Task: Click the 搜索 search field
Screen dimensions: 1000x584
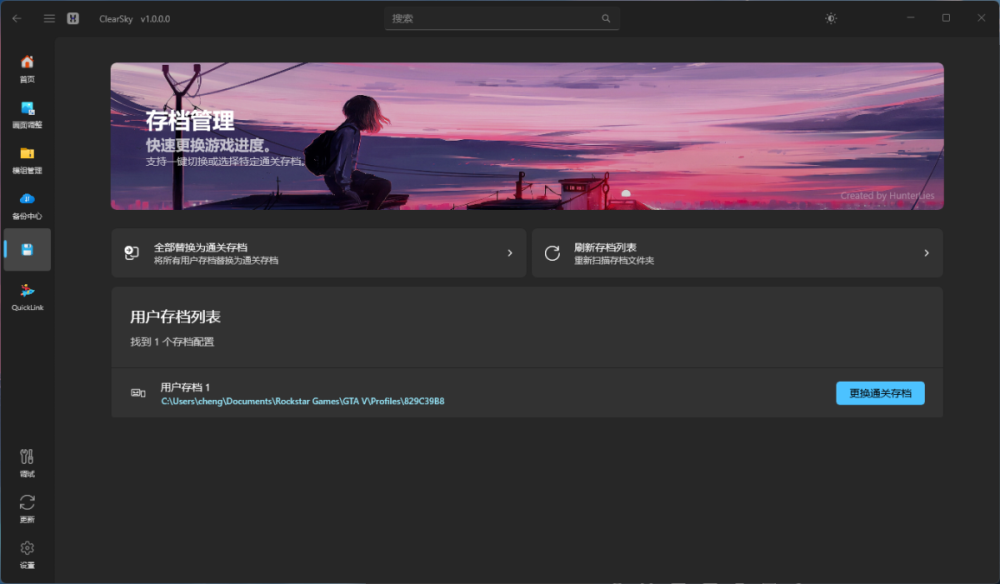Action: pos(501,17)
